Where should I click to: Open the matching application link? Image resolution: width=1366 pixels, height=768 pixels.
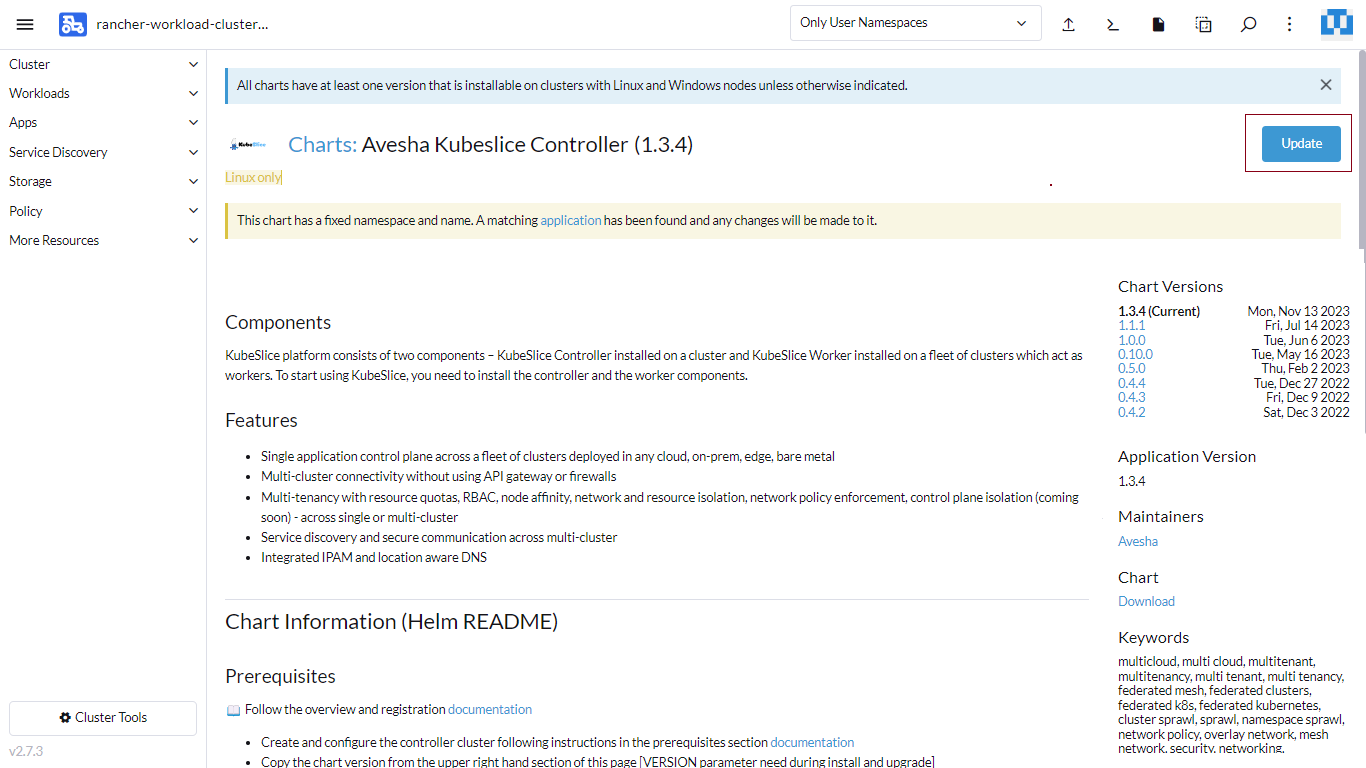pyautogui.click(x=571, y=220)
